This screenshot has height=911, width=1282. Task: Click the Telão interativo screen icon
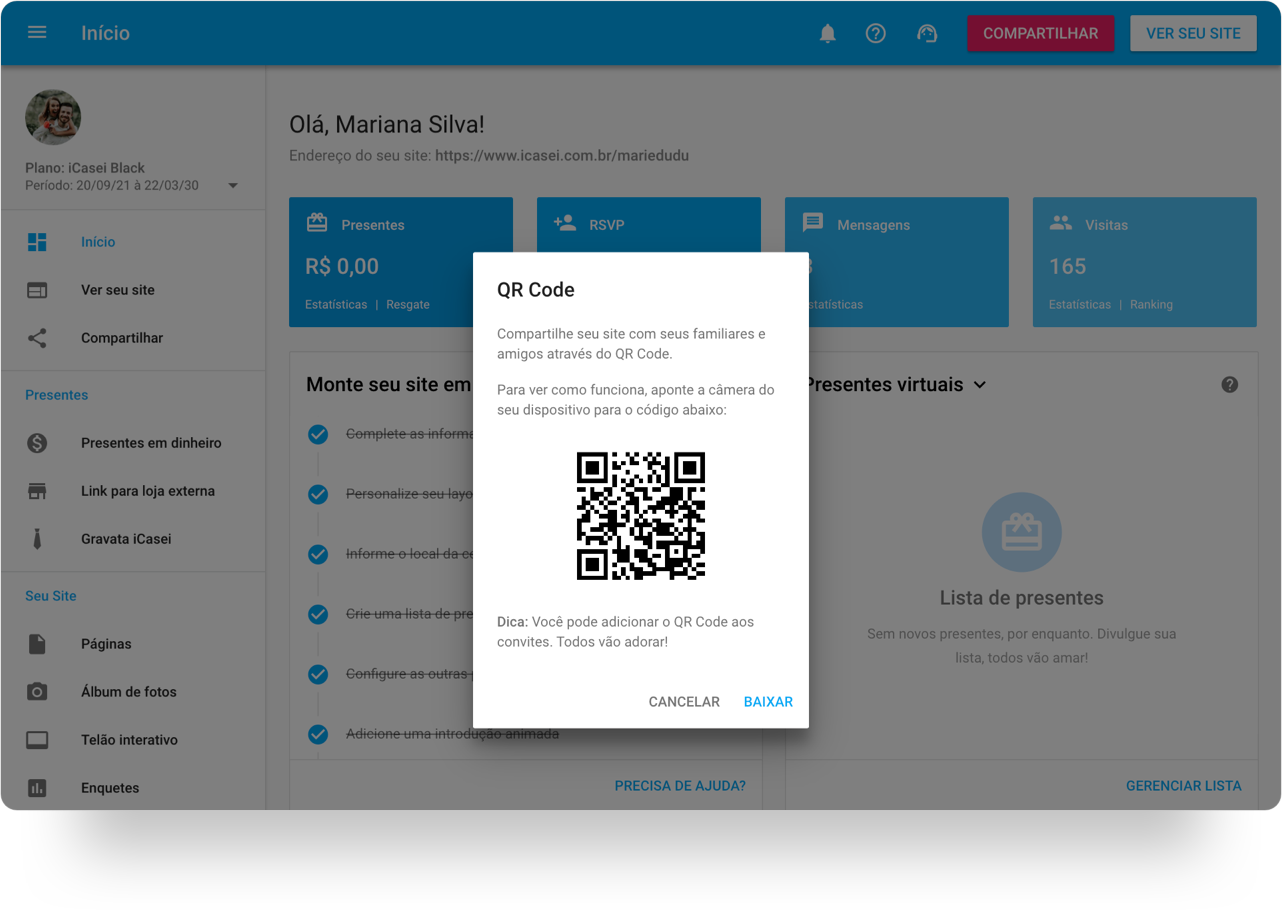tap(37, 740)
